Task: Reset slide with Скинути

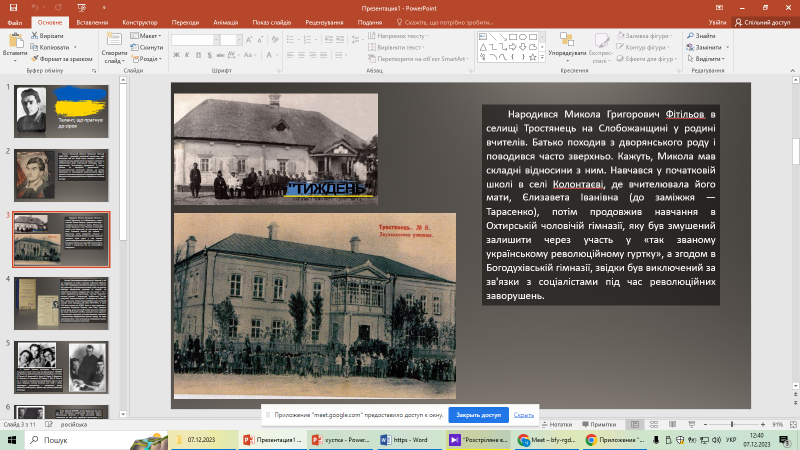Action: 146,47
